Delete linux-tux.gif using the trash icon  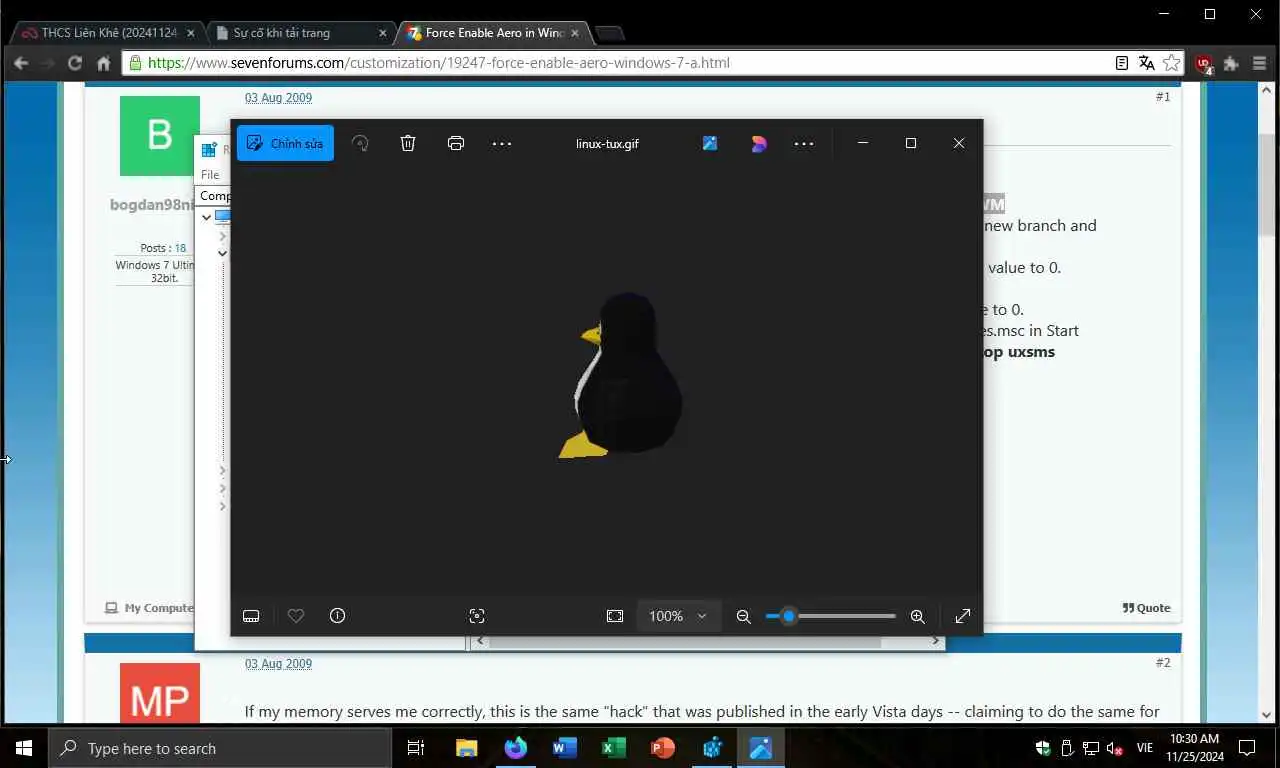tap(408, 143)
